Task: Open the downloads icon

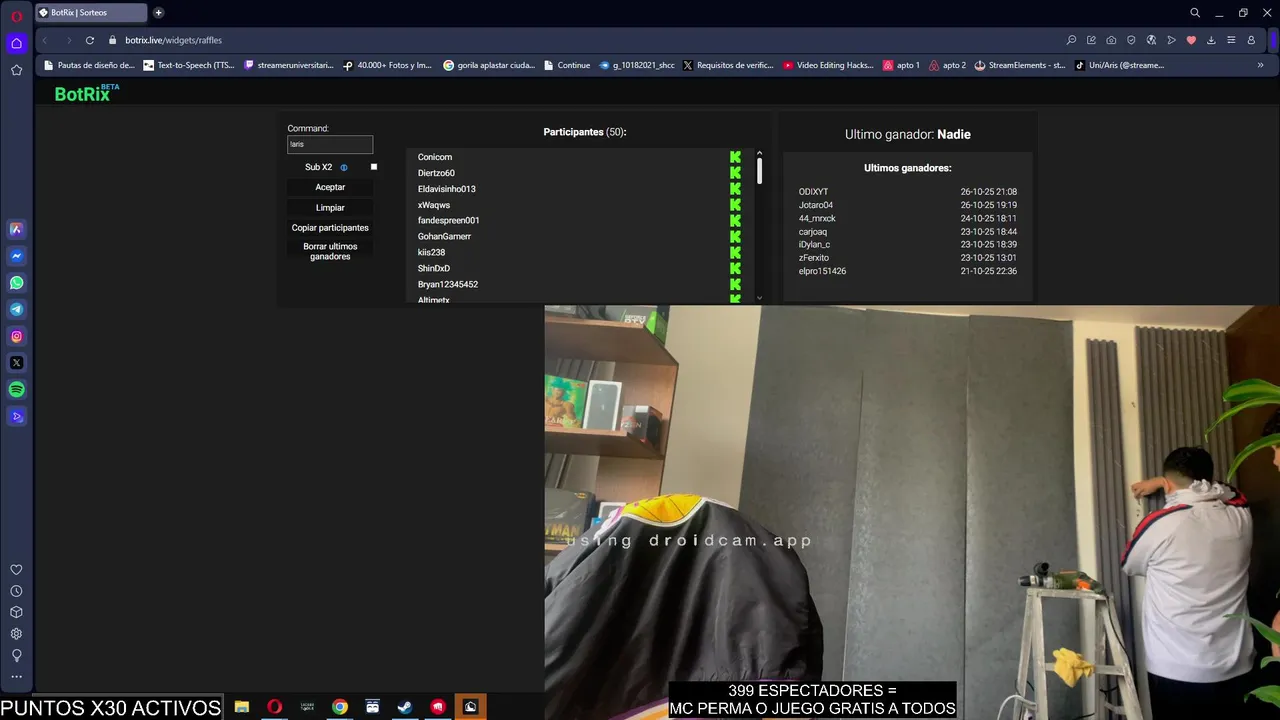Action: click(x=1211, y=40)
